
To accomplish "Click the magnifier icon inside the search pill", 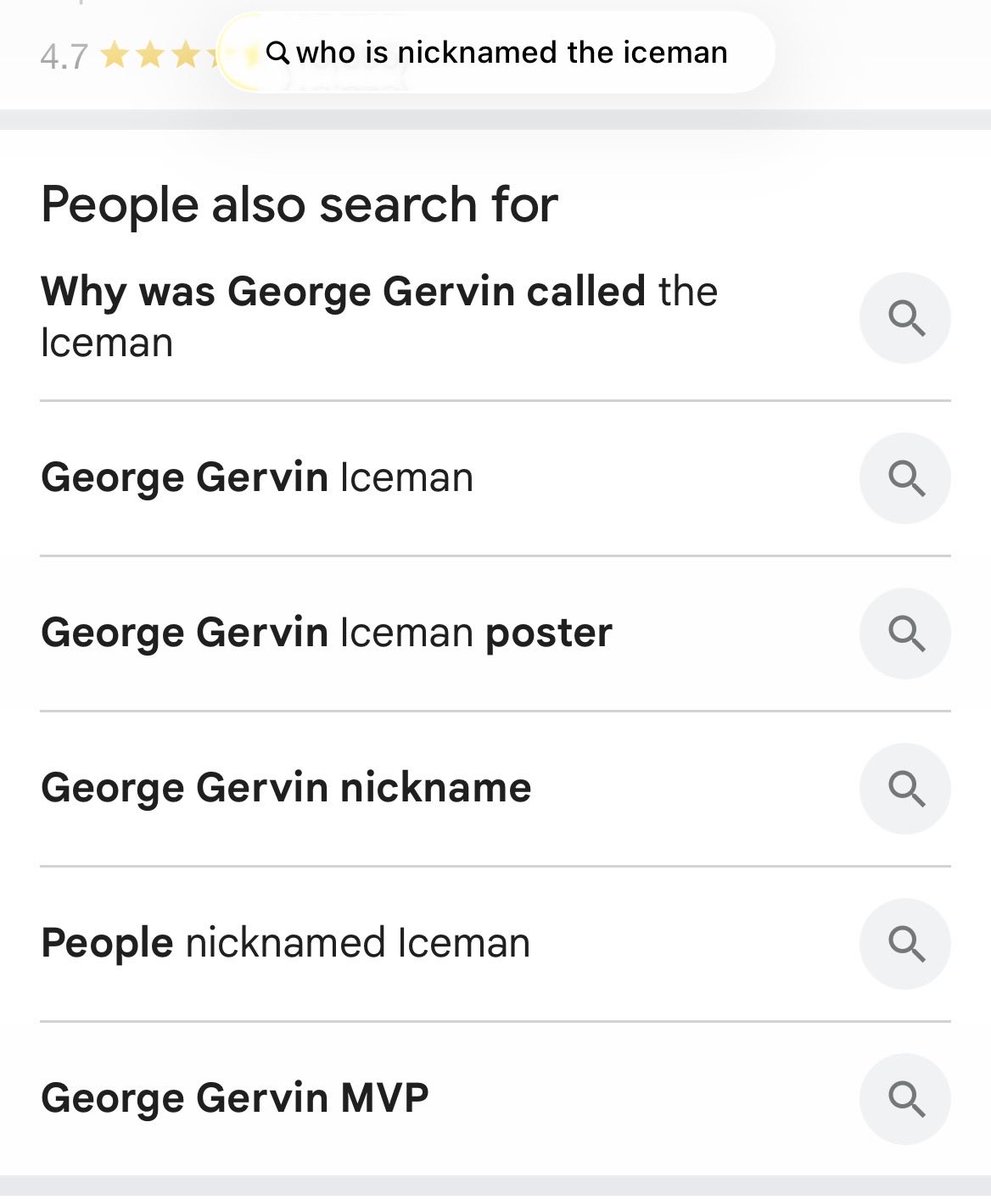I will coord(278,53).
